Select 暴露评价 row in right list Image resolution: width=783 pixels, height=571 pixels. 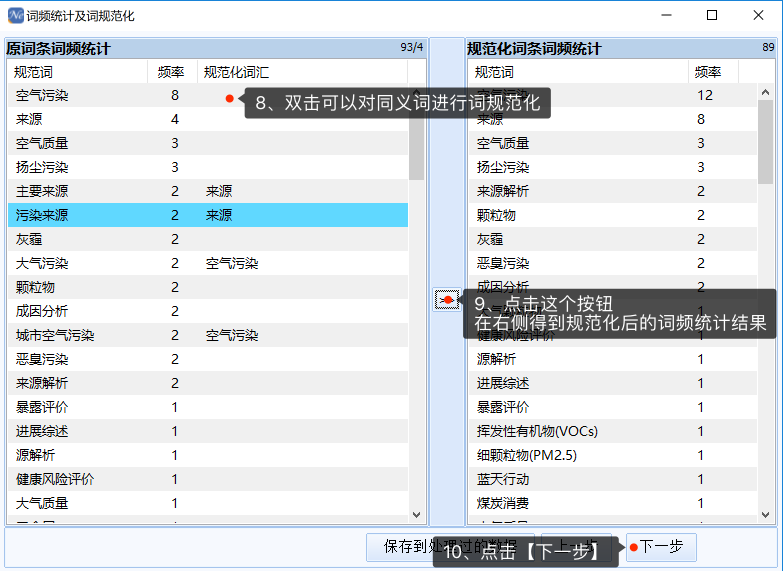pyautogui.click(x=613, y=407)
